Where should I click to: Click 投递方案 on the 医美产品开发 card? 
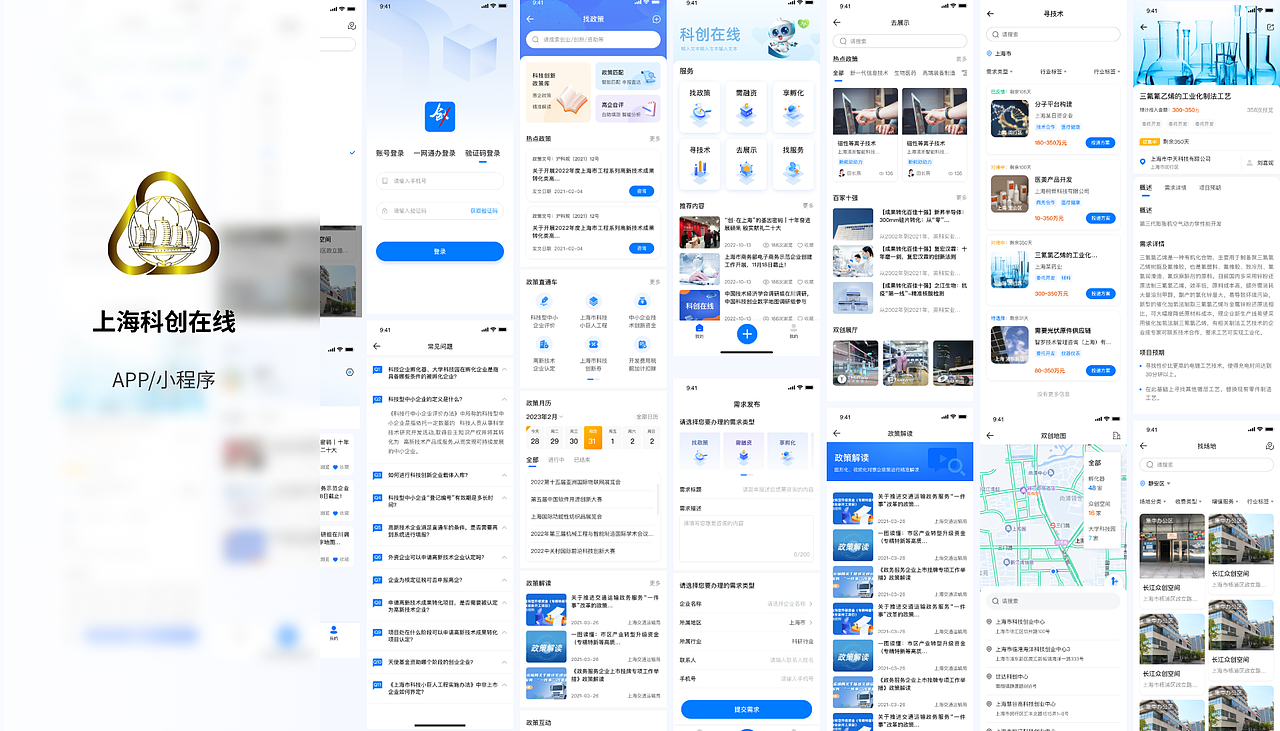(x=1101, y=218)
